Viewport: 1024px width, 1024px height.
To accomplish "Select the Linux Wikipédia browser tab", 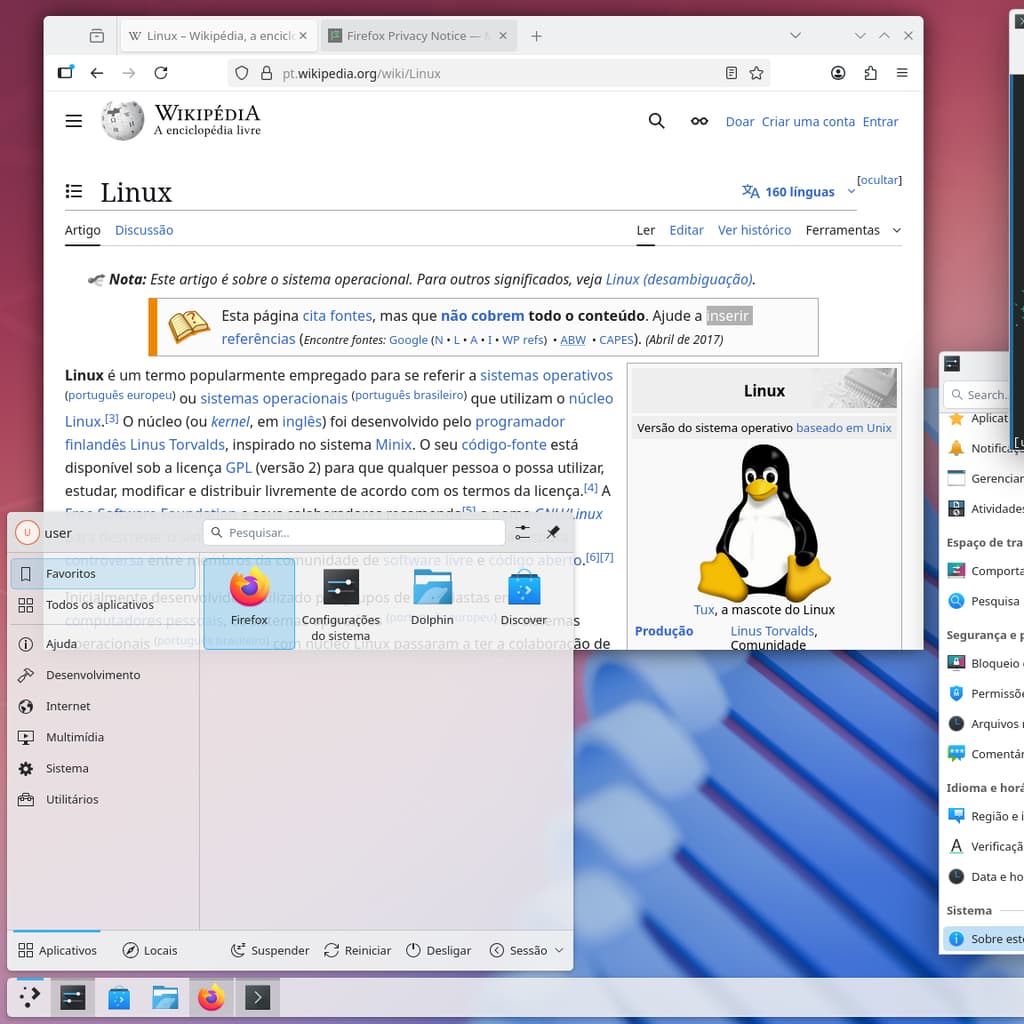I will 219,36.
